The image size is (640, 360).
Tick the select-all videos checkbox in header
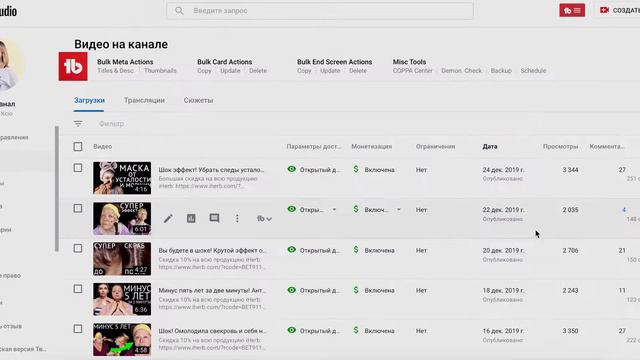78,147
